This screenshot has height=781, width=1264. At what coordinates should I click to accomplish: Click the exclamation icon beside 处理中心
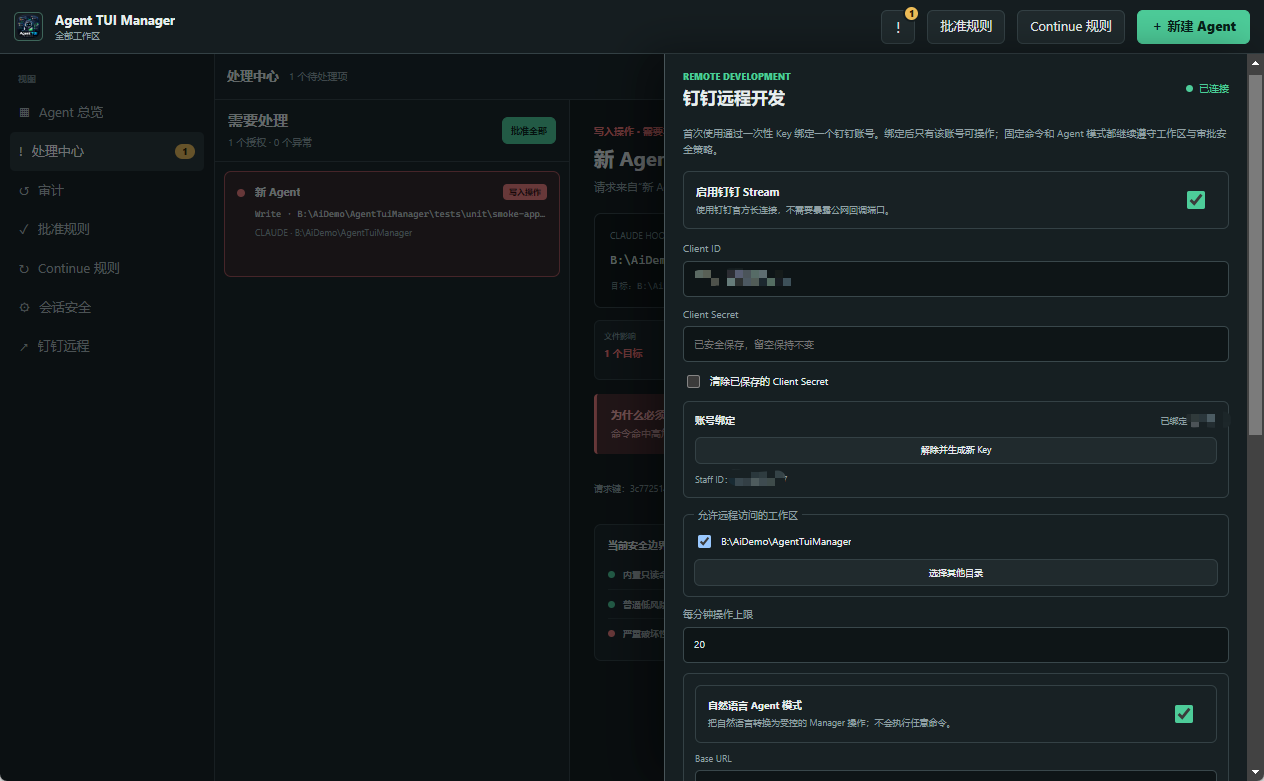point(21,151)
